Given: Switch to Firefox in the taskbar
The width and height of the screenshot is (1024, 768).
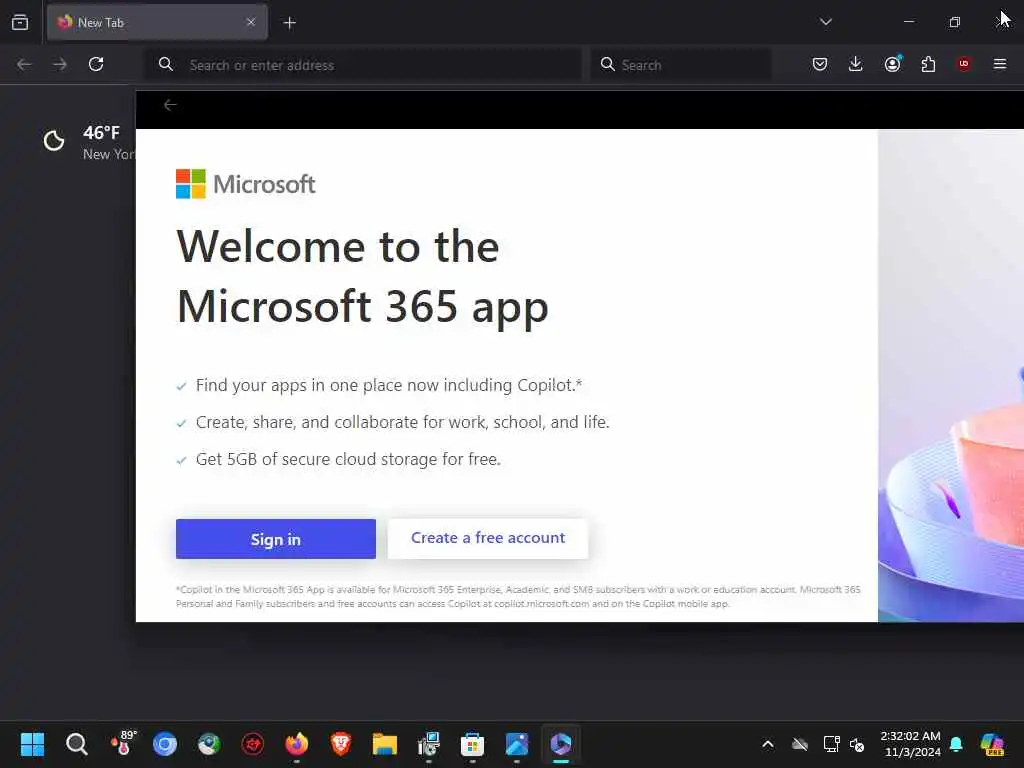Looking at the screenshot, I should pos(296,744).
